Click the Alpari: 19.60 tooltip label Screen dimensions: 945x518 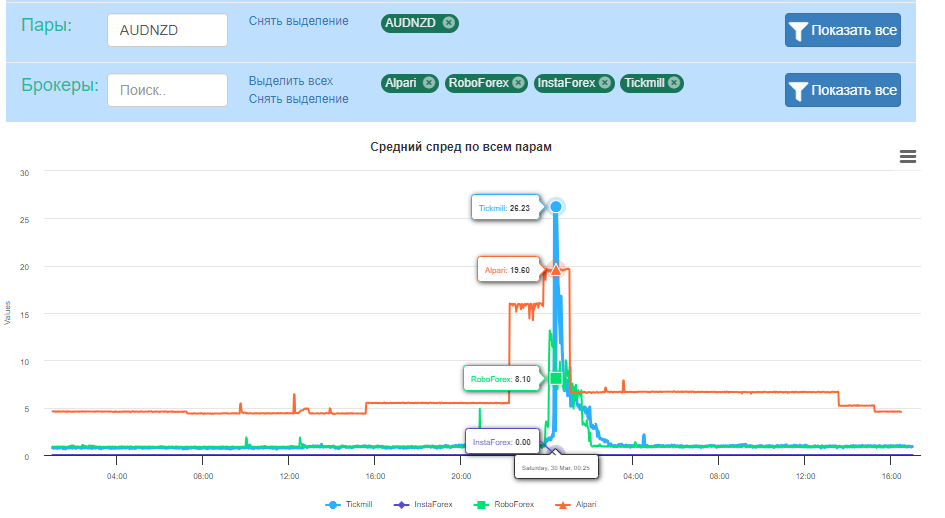coord(507,270)
